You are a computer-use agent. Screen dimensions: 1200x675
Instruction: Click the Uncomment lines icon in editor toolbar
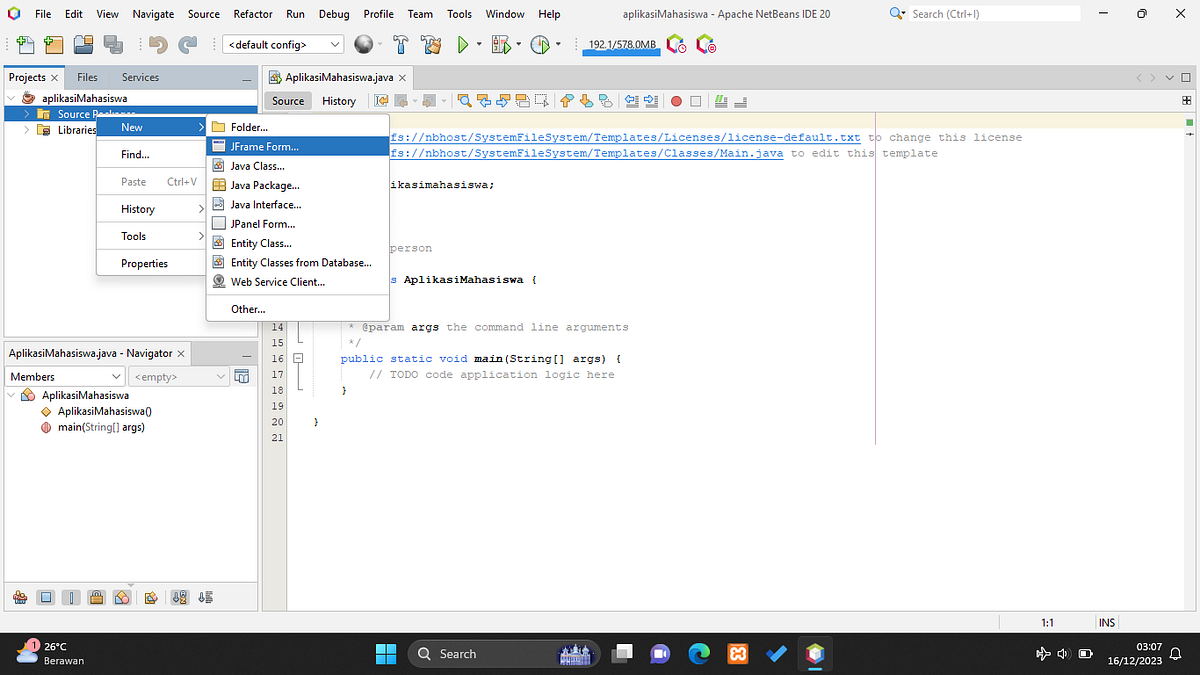tap(740, 101)
